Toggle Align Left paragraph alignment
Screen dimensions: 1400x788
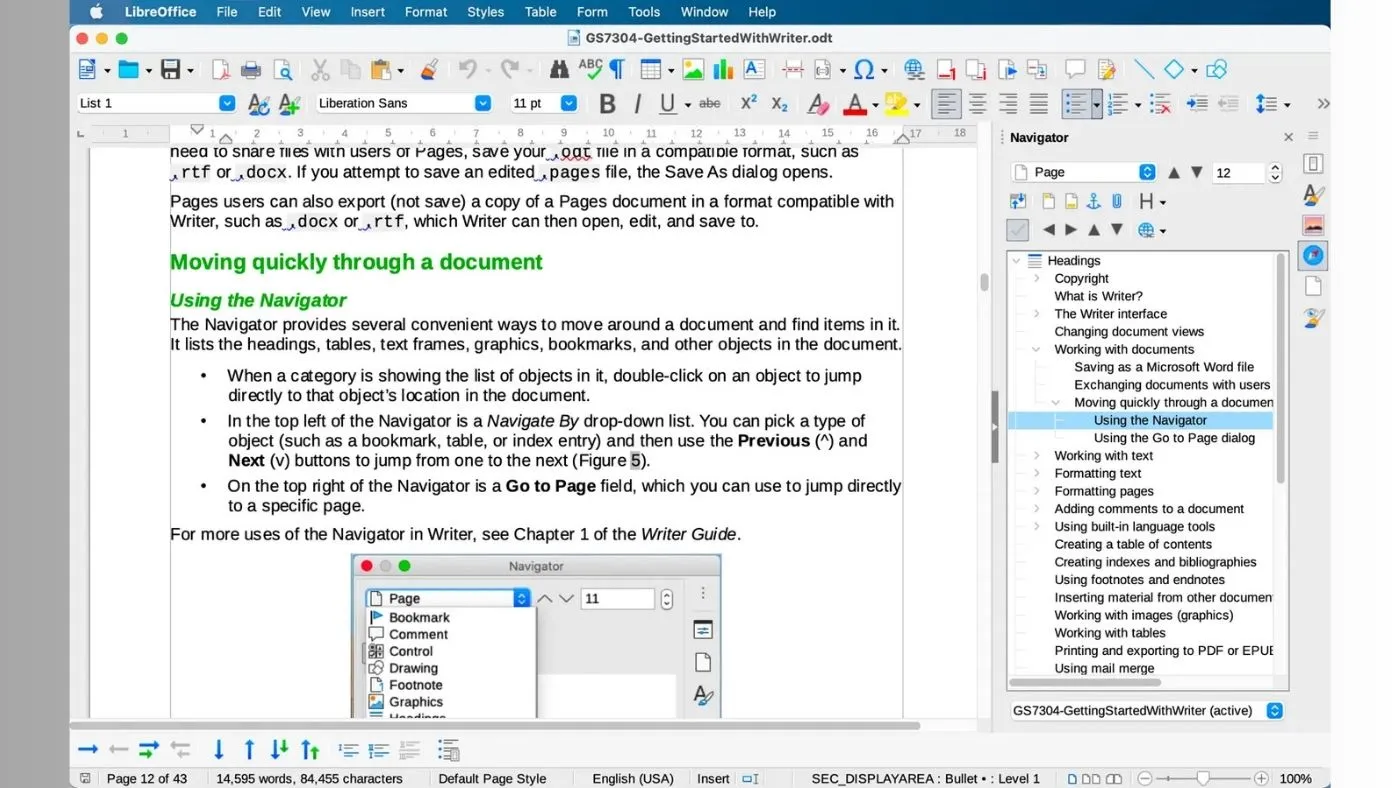[946, 103]
